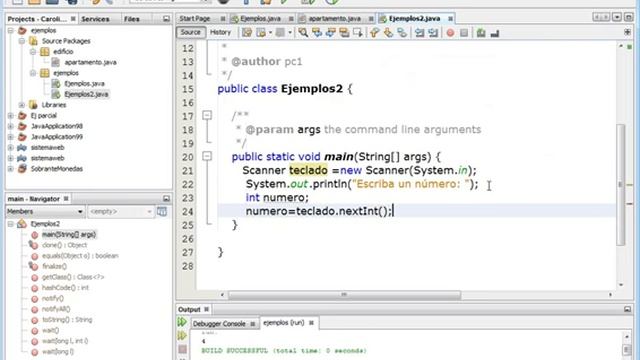The height and width of the screenshot is (360, 640).
Task: Minimize the Projects panel group
Action: [166, 19]
